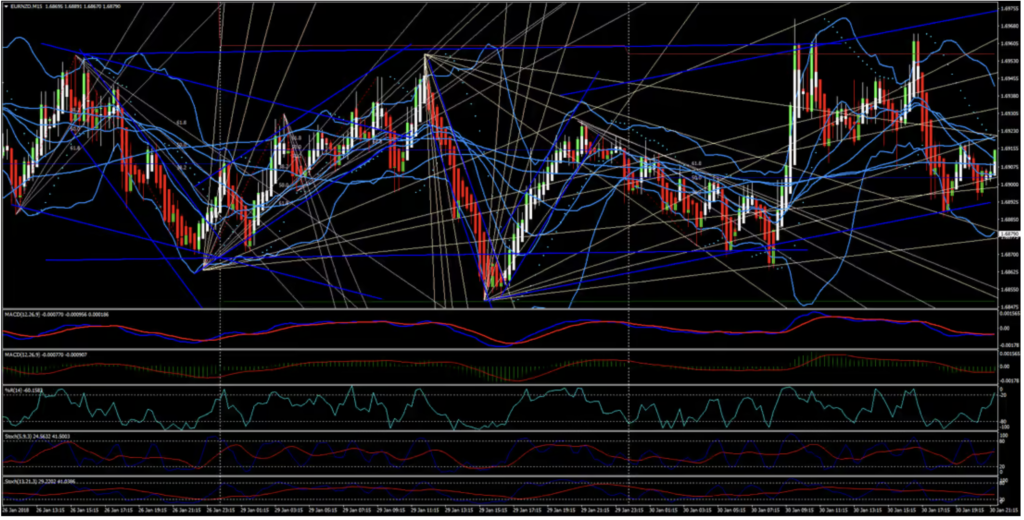This screenshot has height=520, width=1024.
Task: Click the 1.69605 price scale label
Action: (1009, 43)
